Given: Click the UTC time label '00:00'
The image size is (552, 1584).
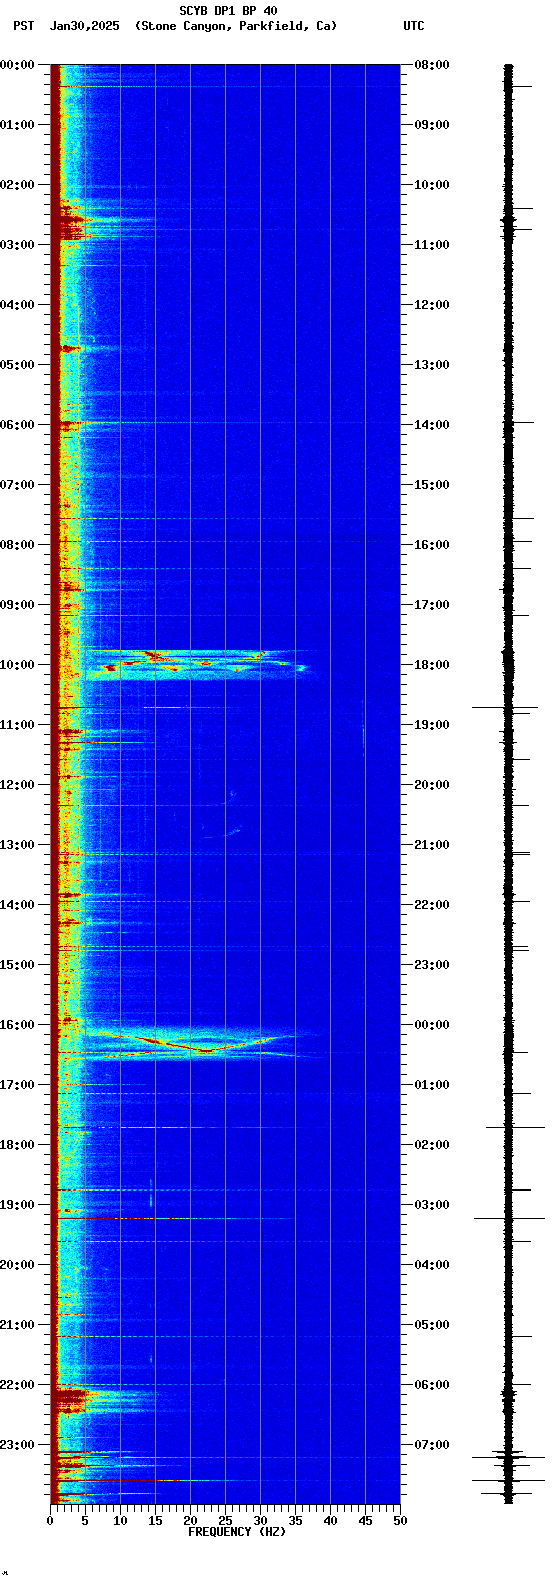Looking at the screenshot, I should coord(432,1025).
